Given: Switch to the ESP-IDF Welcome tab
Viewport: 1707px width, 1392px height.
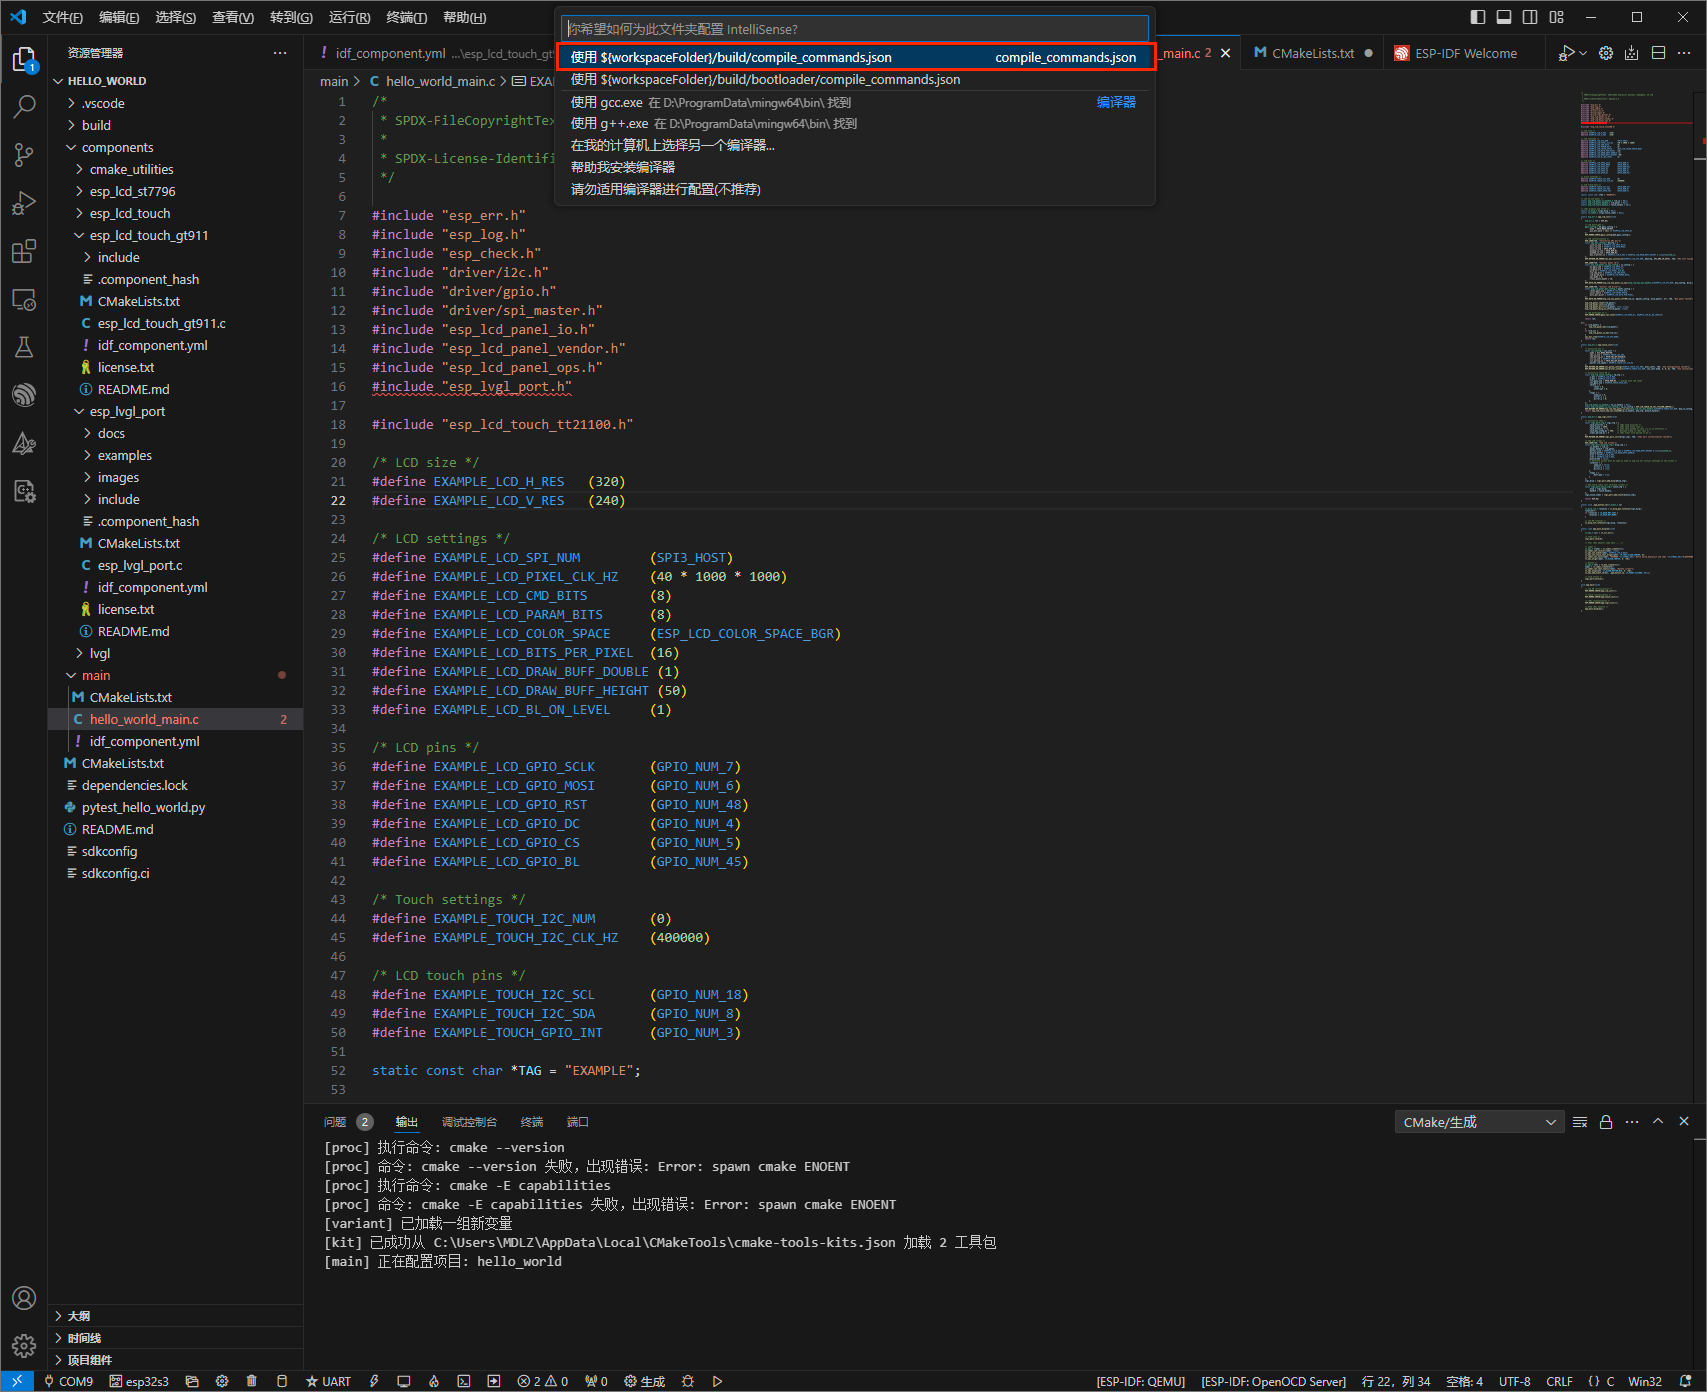Looking at the screenshot, I should tap(1465, 53).
